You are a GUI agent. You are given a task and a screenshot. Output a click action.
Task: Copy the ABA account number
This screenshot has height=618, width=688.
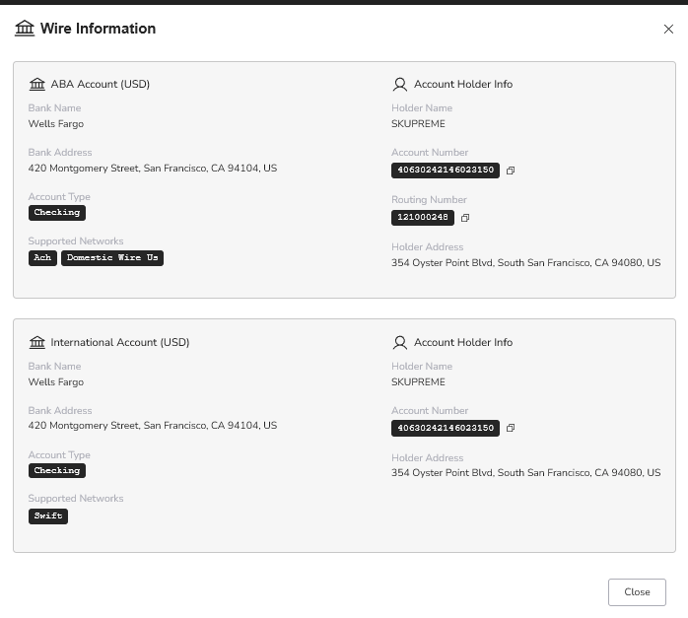(510, 170)
